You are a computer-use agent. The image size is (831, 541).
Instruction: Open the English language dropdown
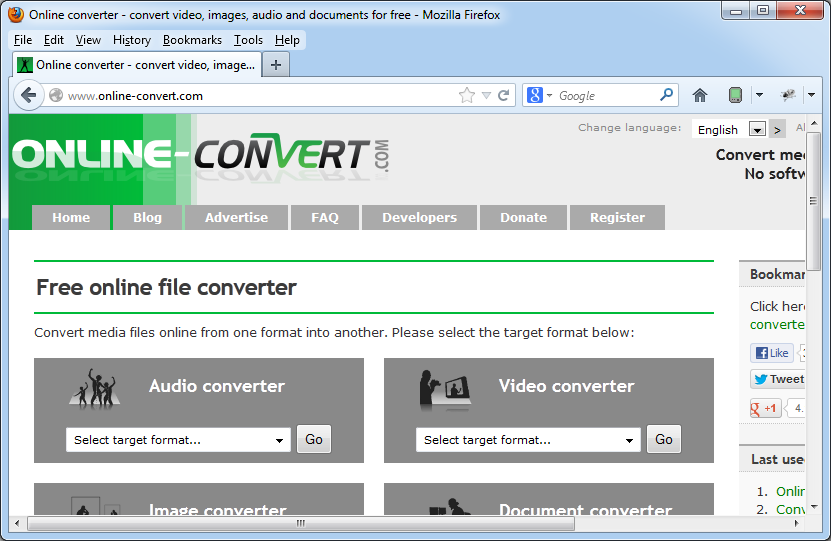tap(729, 129)
